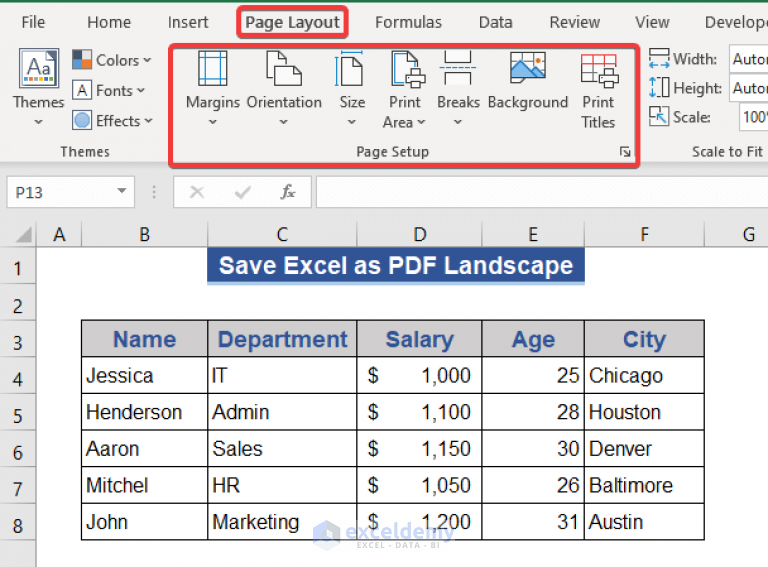This screenshot has width=768, height=567.
Task: Open the Page Setup dialog launcher
Action: [625, 152]
